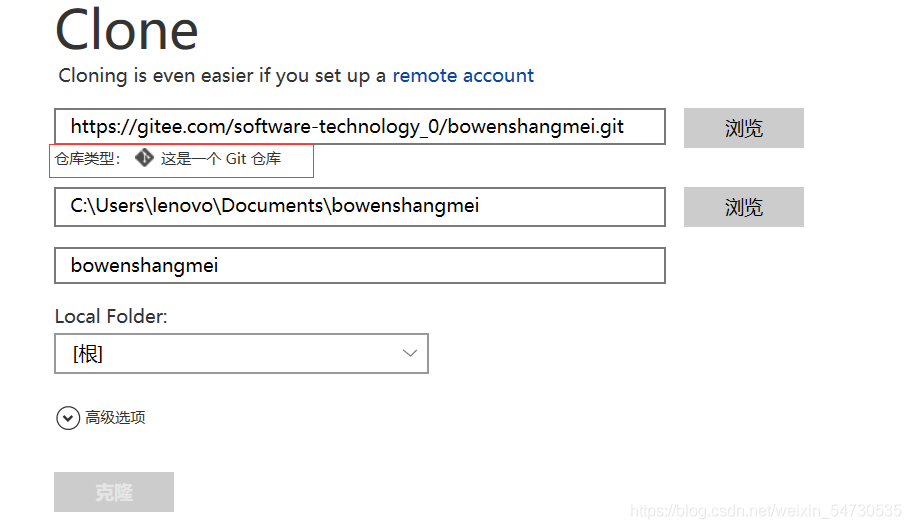Click the bowenshangmei name input field
Screen dimensions: 911x529
click(360, 265)
